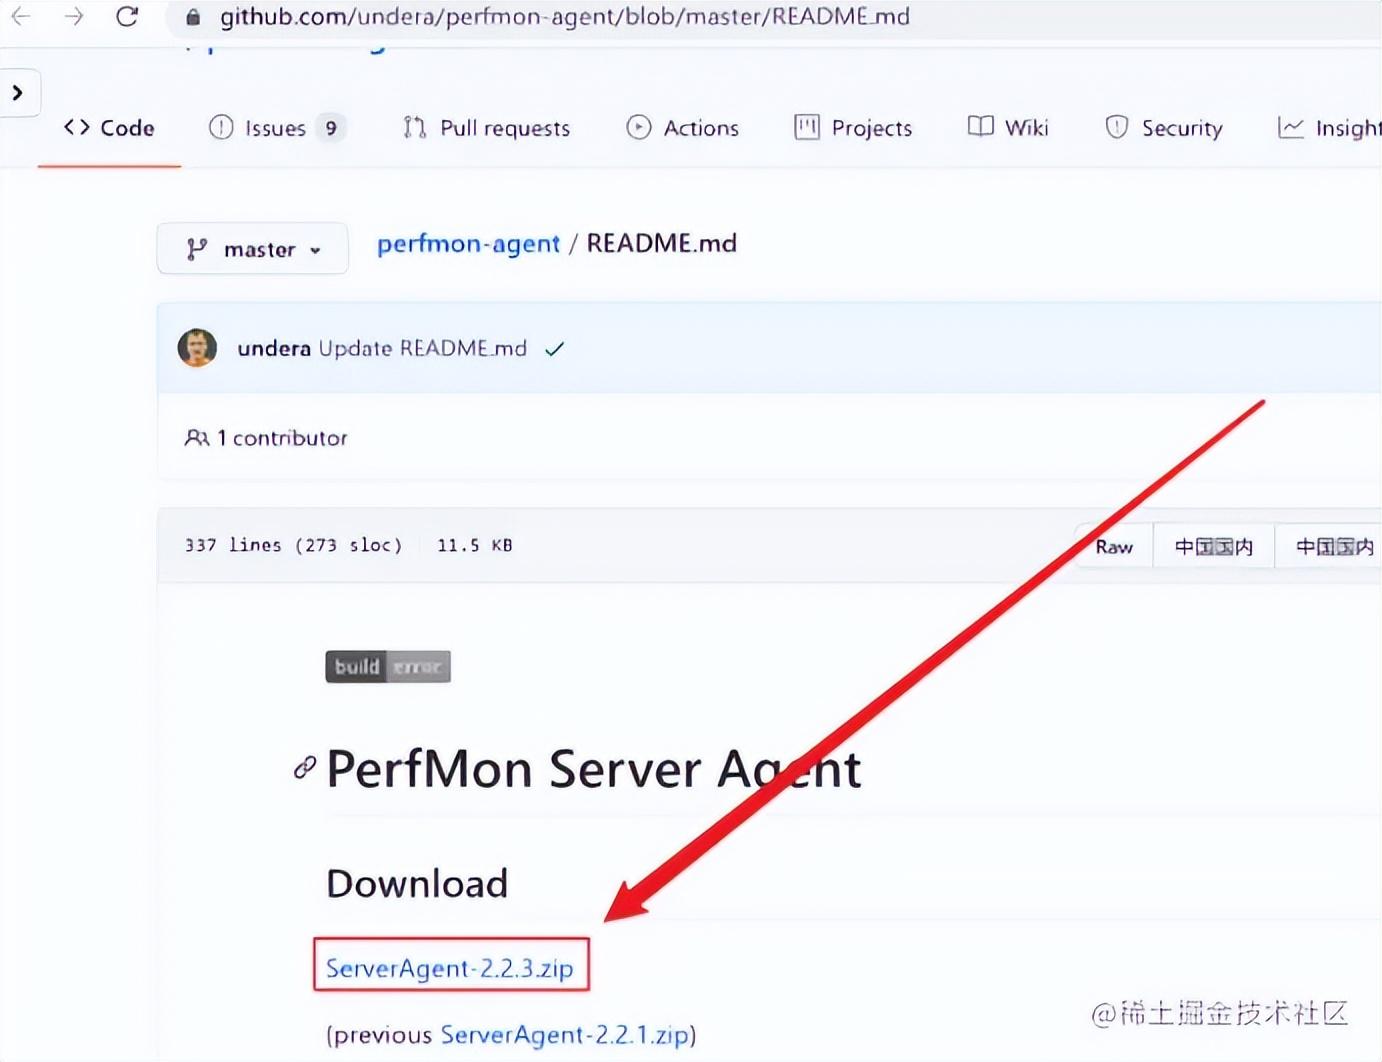Expand the sidebar with chevron button
The image size is (1382, 1062).
pyautogui.click(x=18, y=93)
